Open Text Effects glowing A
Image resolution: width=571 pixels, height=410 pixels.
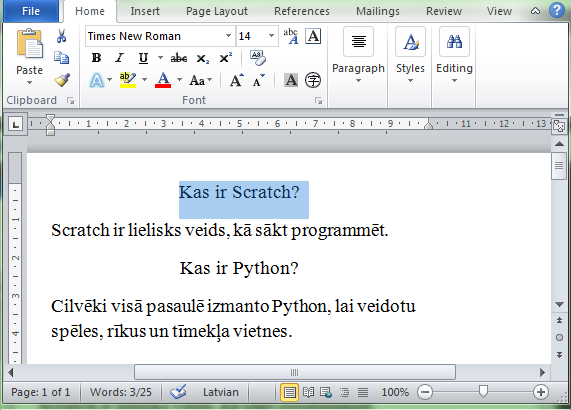[97, 80]
